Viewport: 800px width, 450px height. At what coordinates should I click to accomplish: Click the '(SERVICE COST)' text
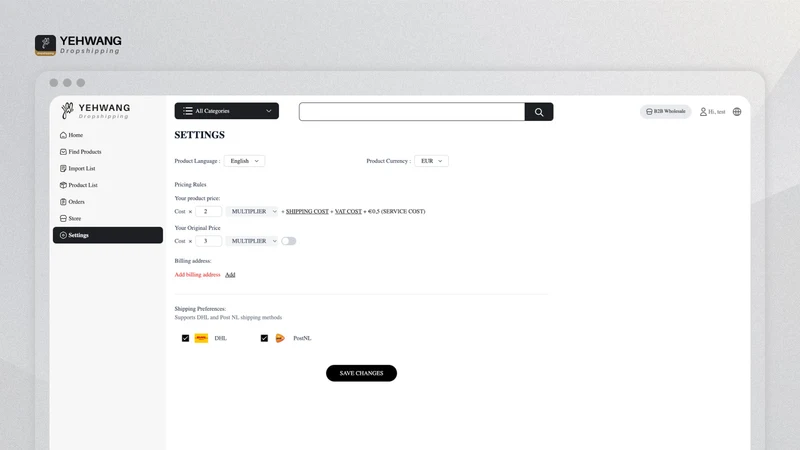point(403,211)
